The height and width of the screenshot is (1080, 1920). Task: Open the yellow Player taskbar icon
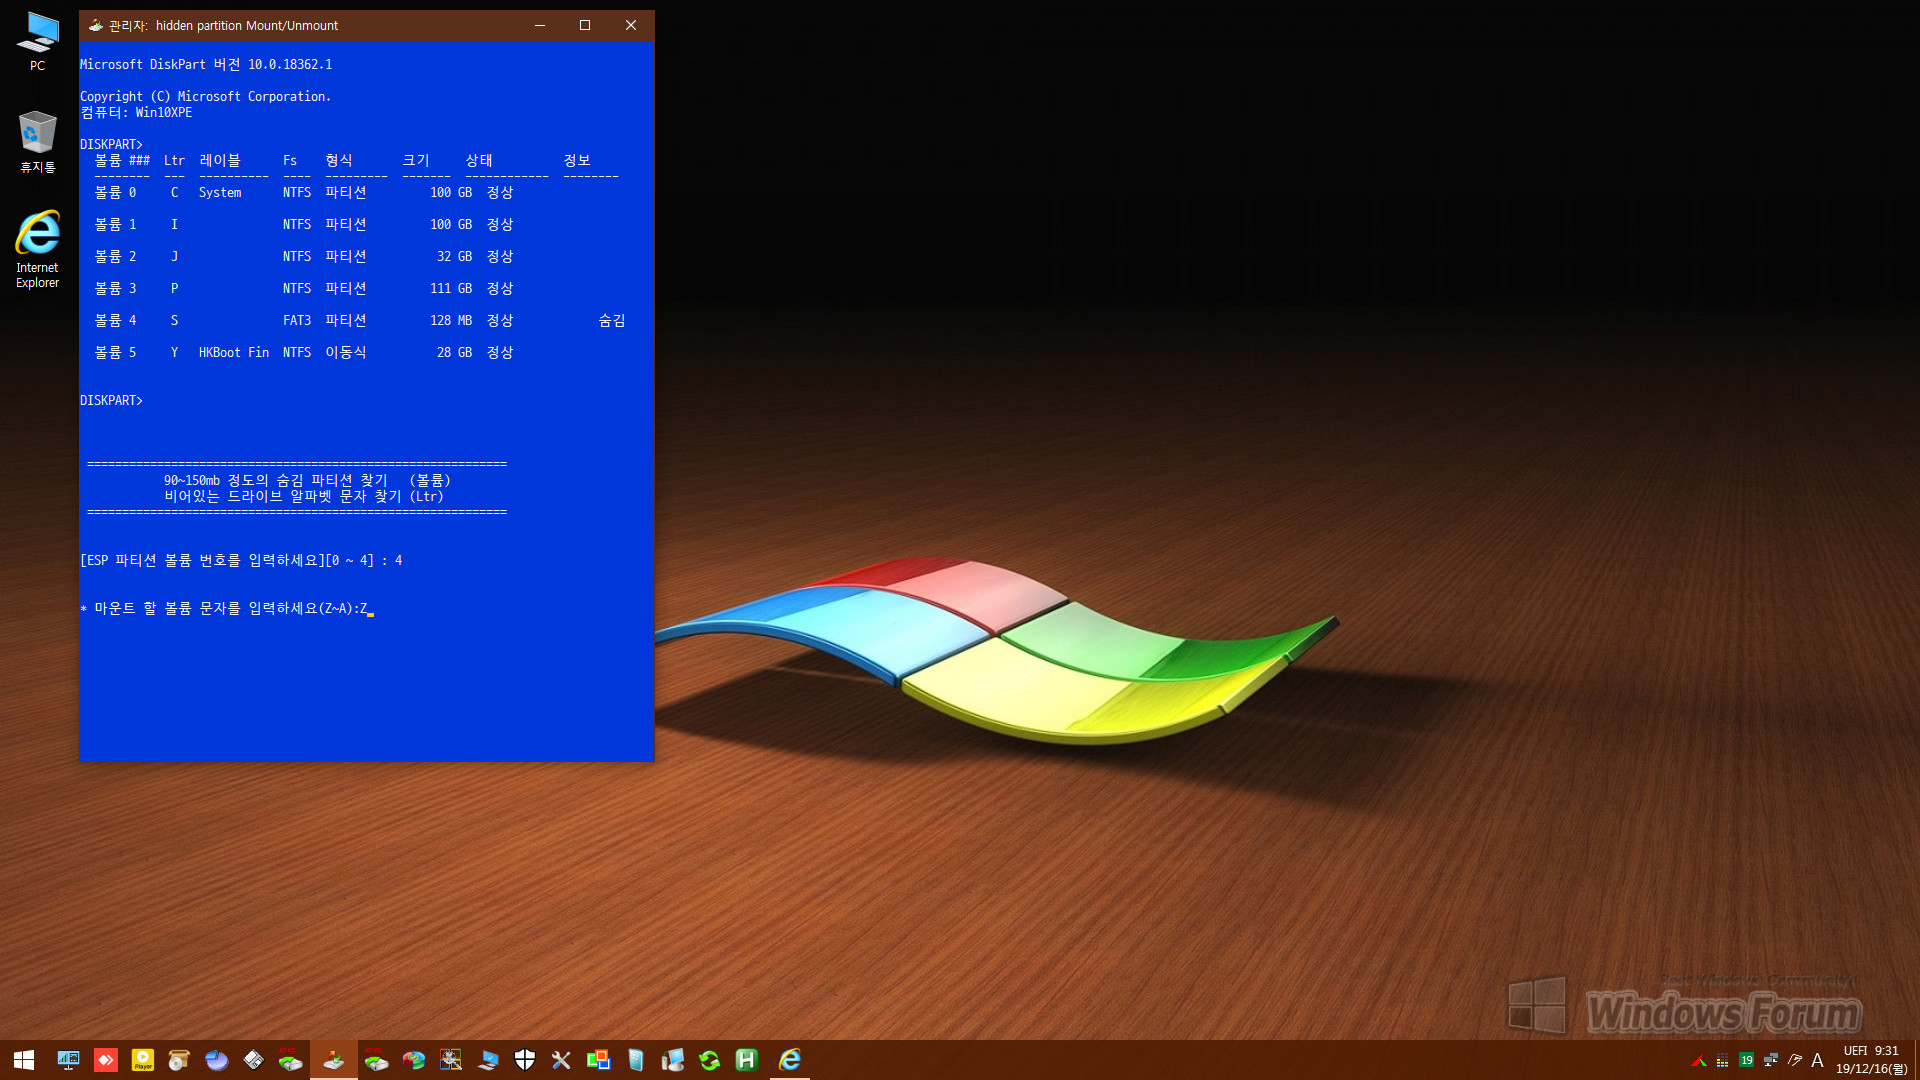coord(143,1060)
